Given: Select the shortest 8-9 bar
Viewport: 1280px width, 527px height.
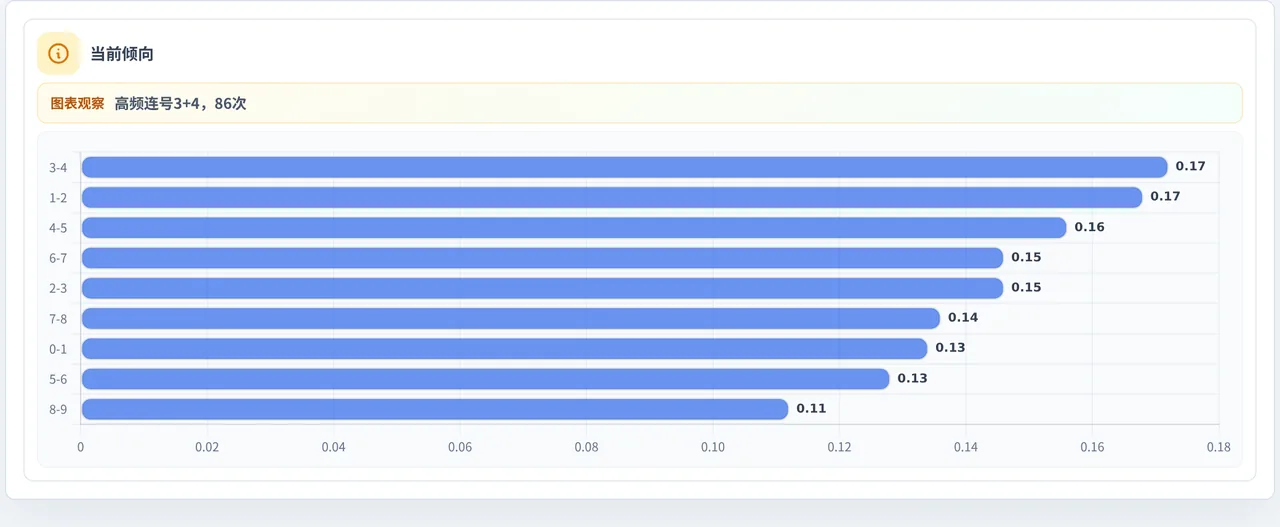Looking at the screenshot, I should 435,409.
